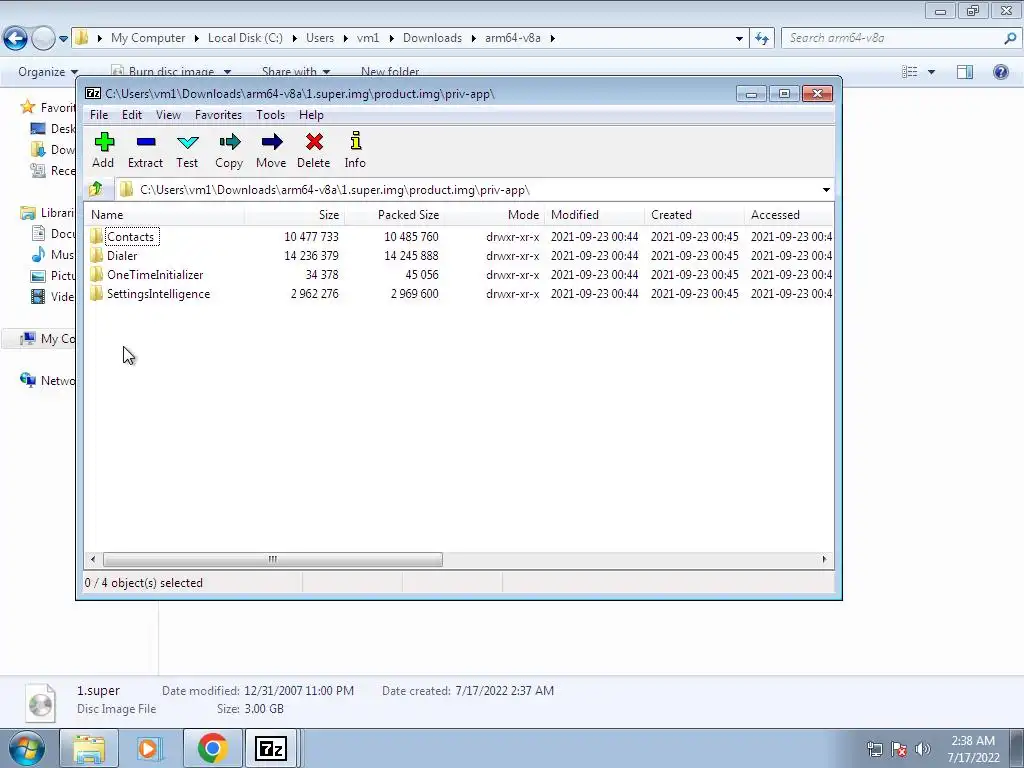Open the Windows Start menu
Screen dimensions: 1024x768
coord(27,748)
